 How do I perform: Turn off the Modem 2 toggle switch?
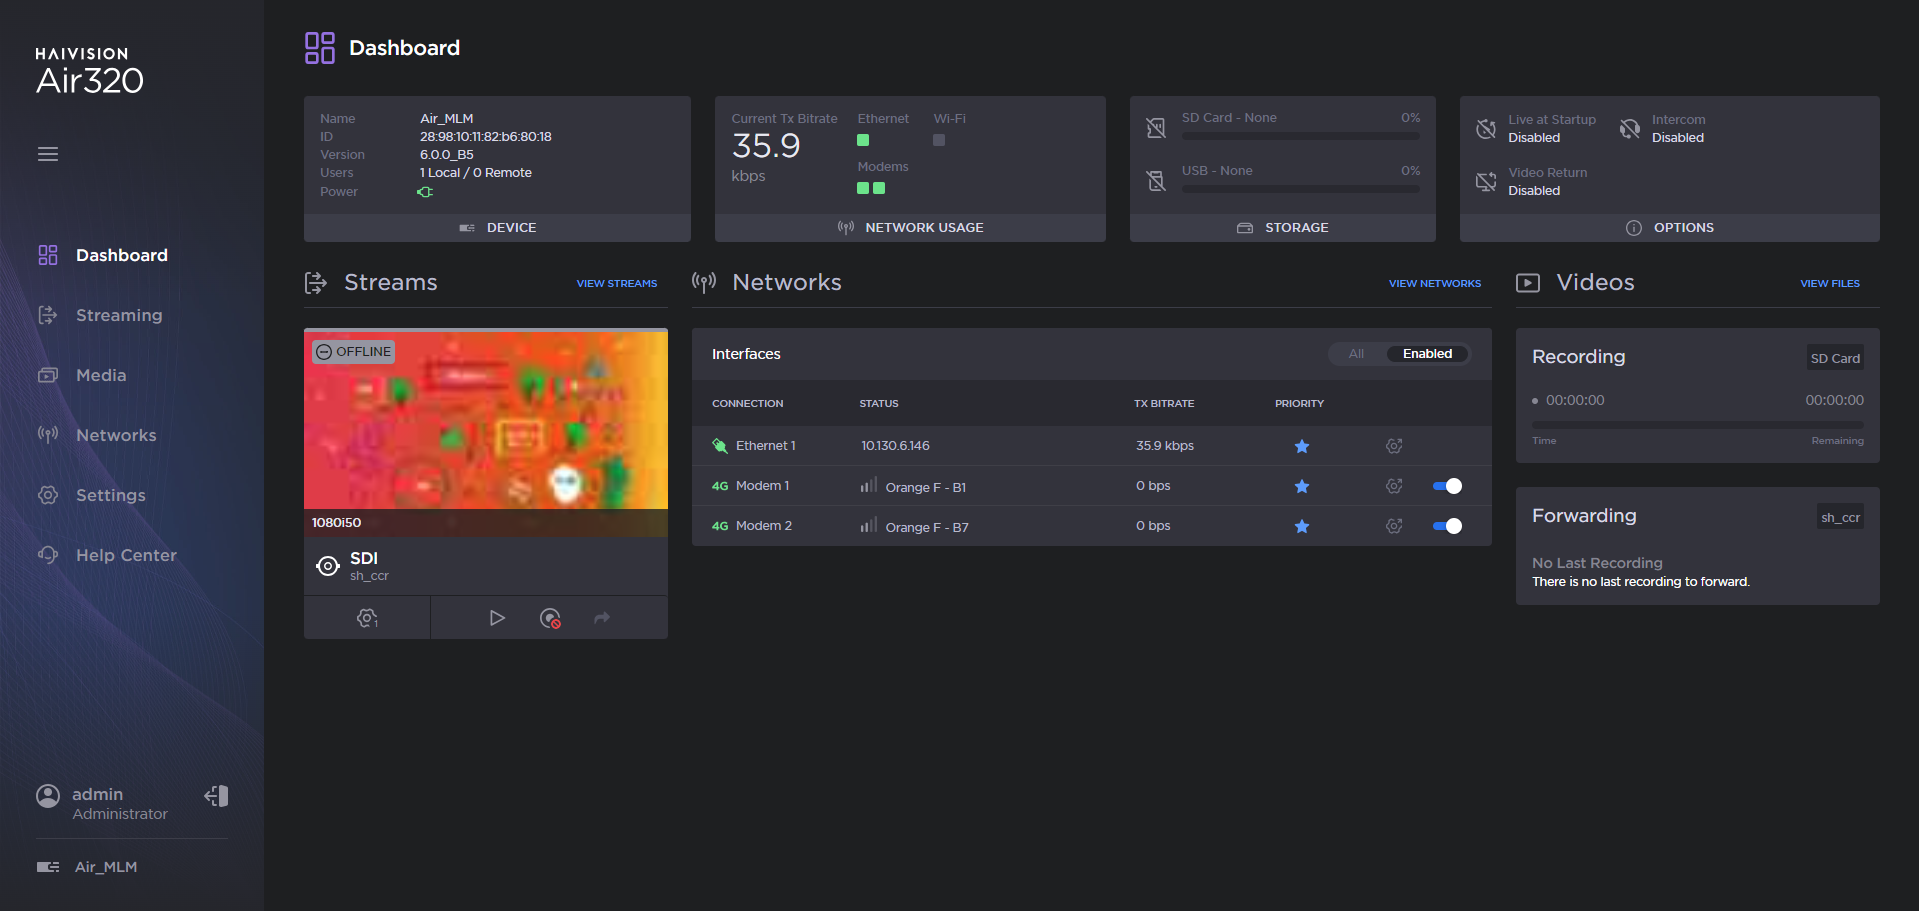(1447, 526)
